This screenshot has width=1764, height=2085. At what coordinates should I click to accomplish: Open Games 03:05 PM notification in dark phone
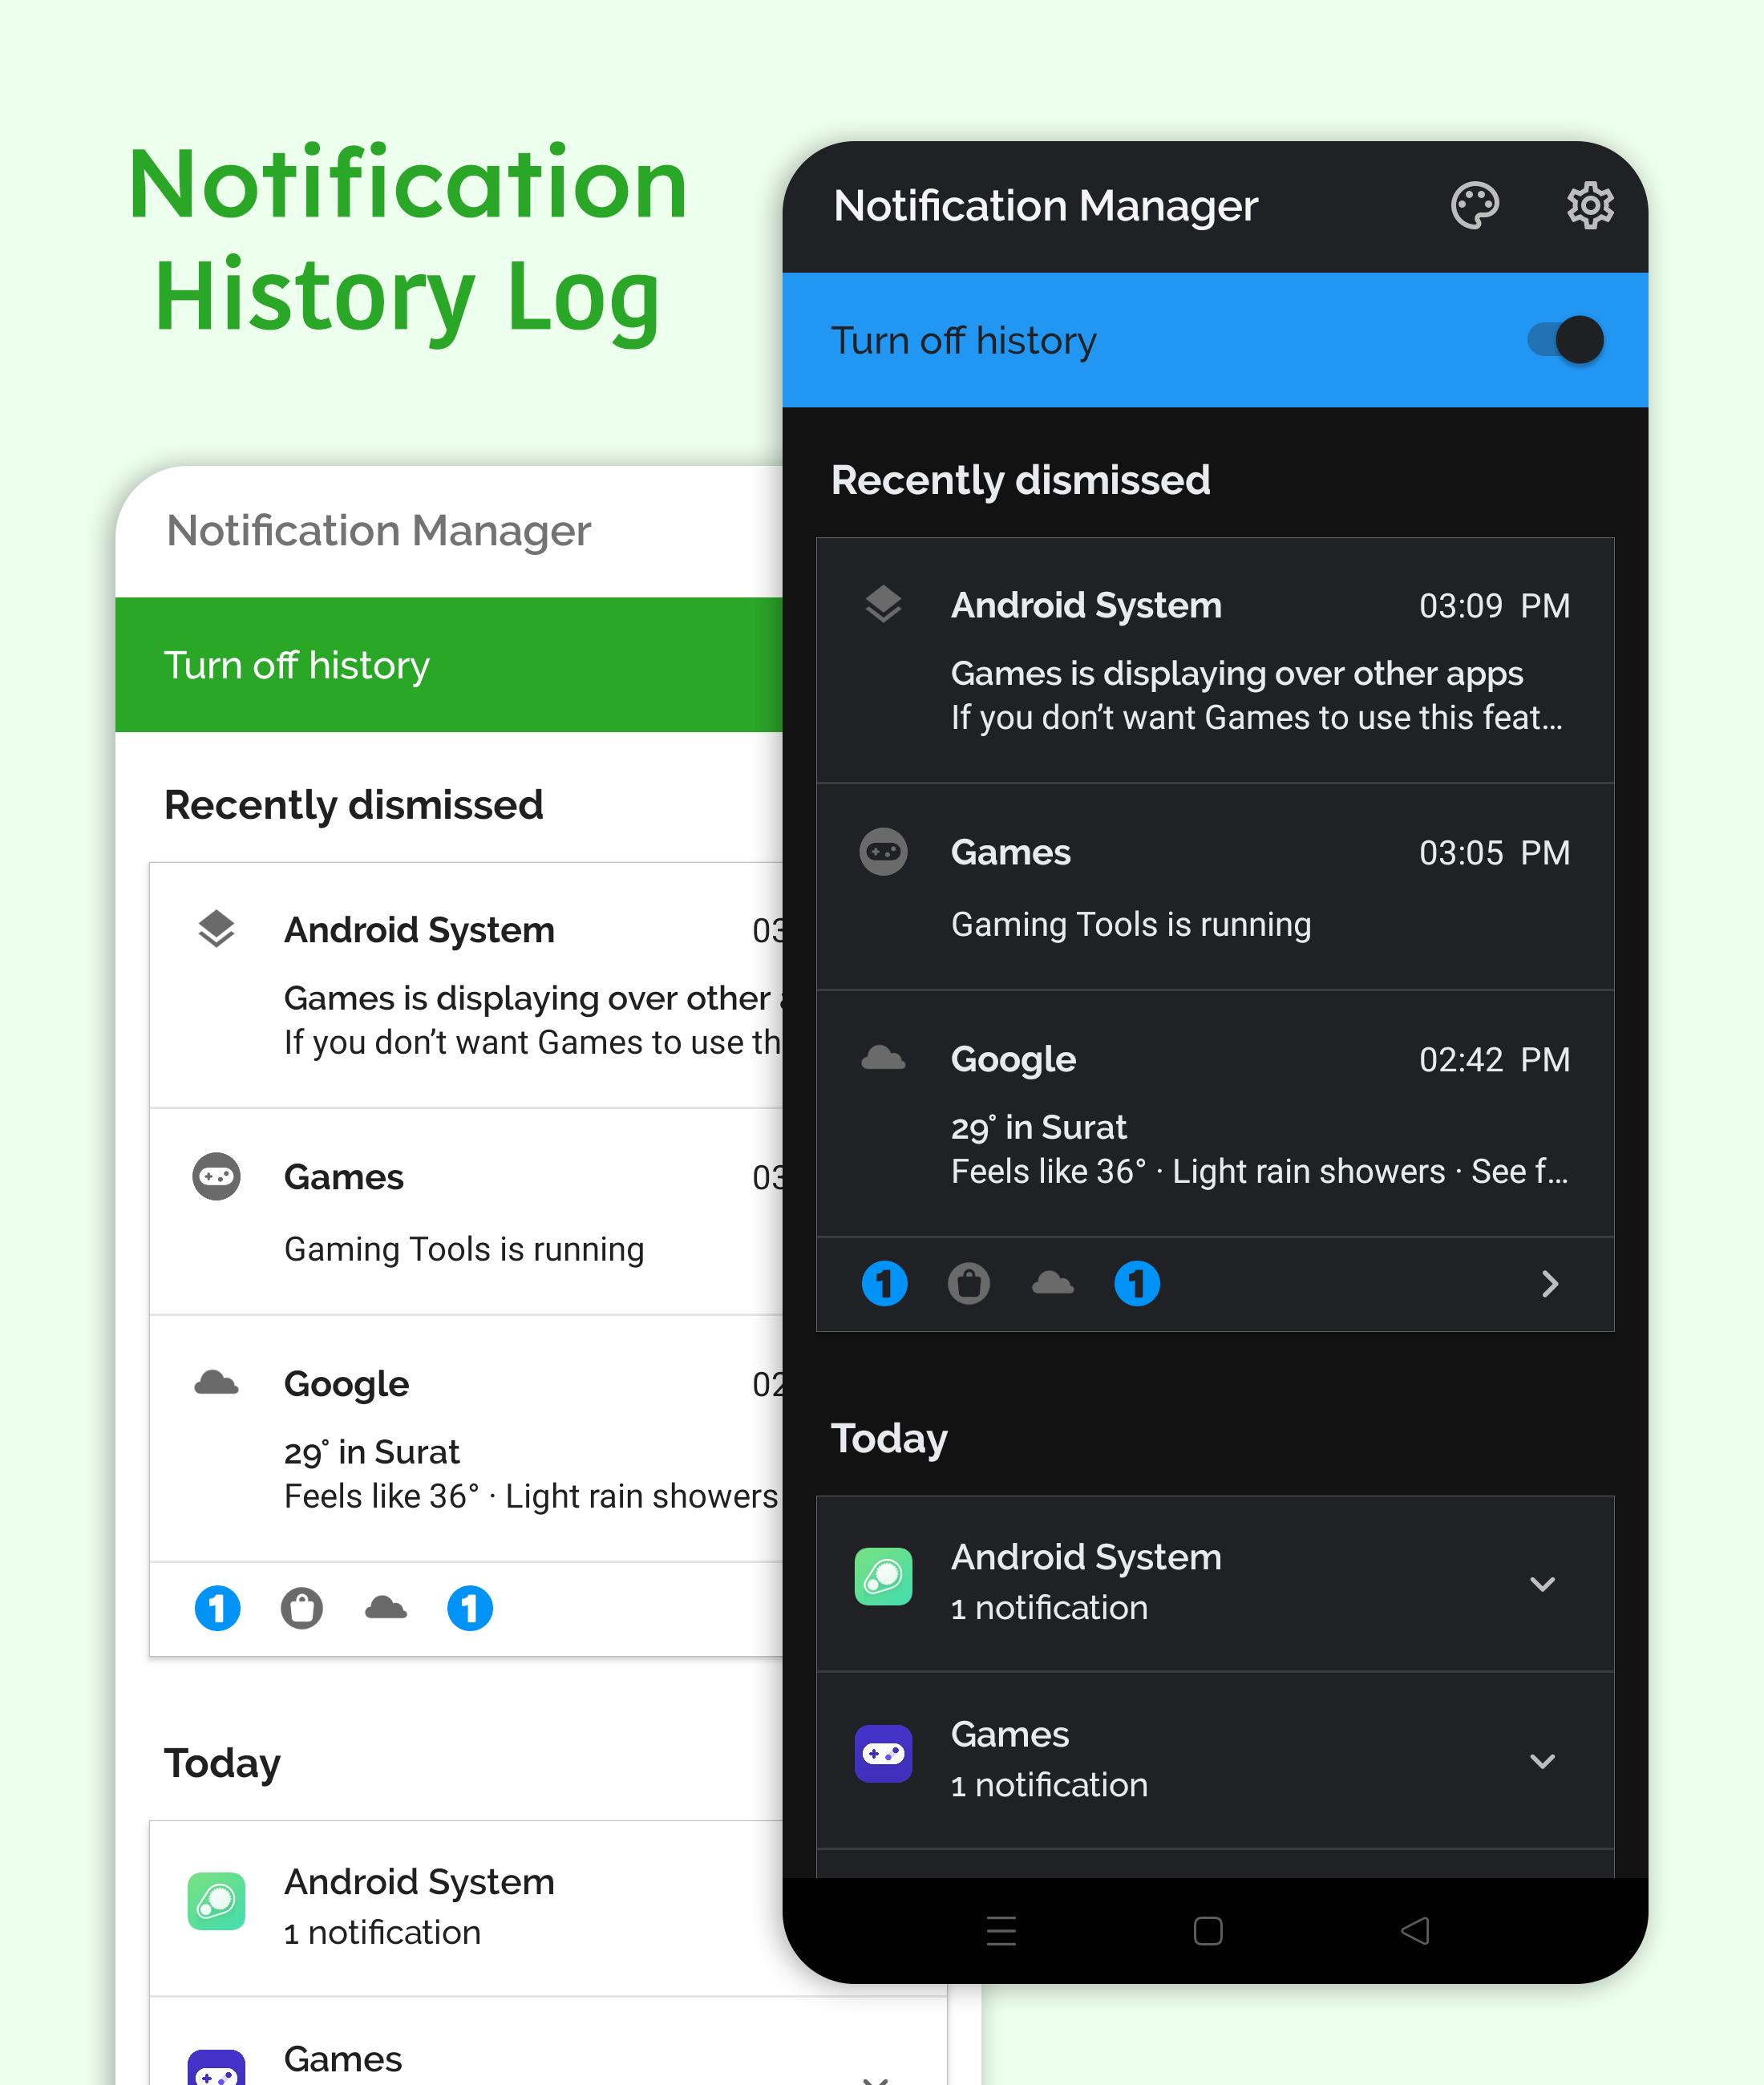(1215, 887)
